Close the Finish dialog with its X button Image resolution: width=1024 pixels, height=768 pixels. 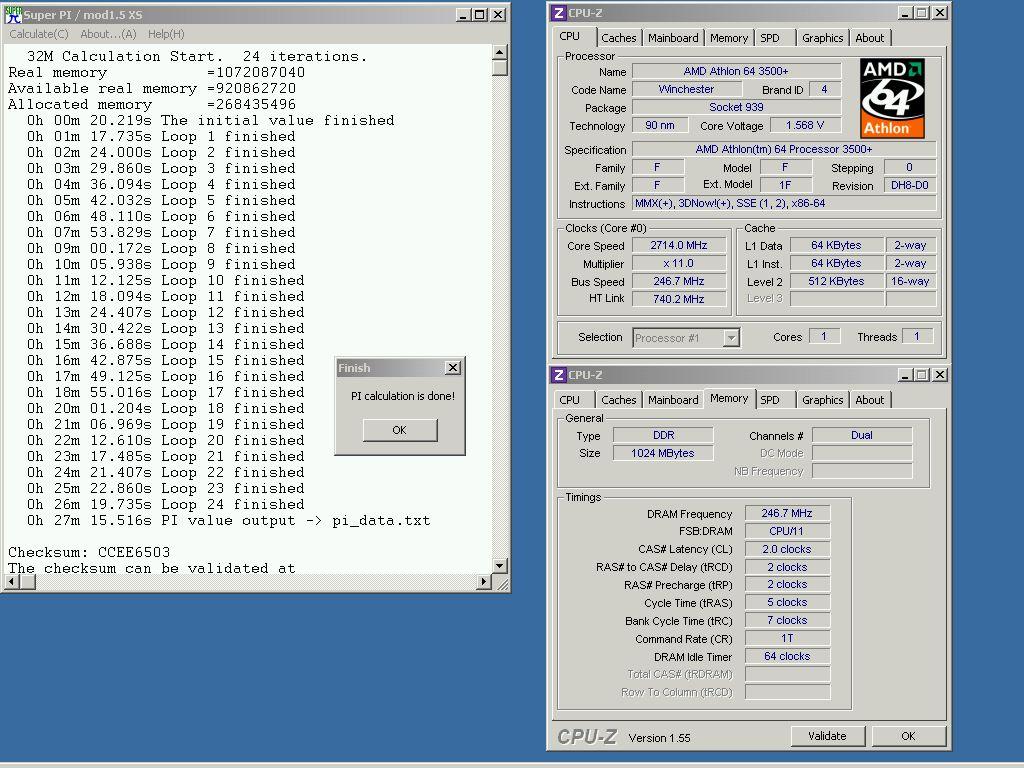coord(453,368)
